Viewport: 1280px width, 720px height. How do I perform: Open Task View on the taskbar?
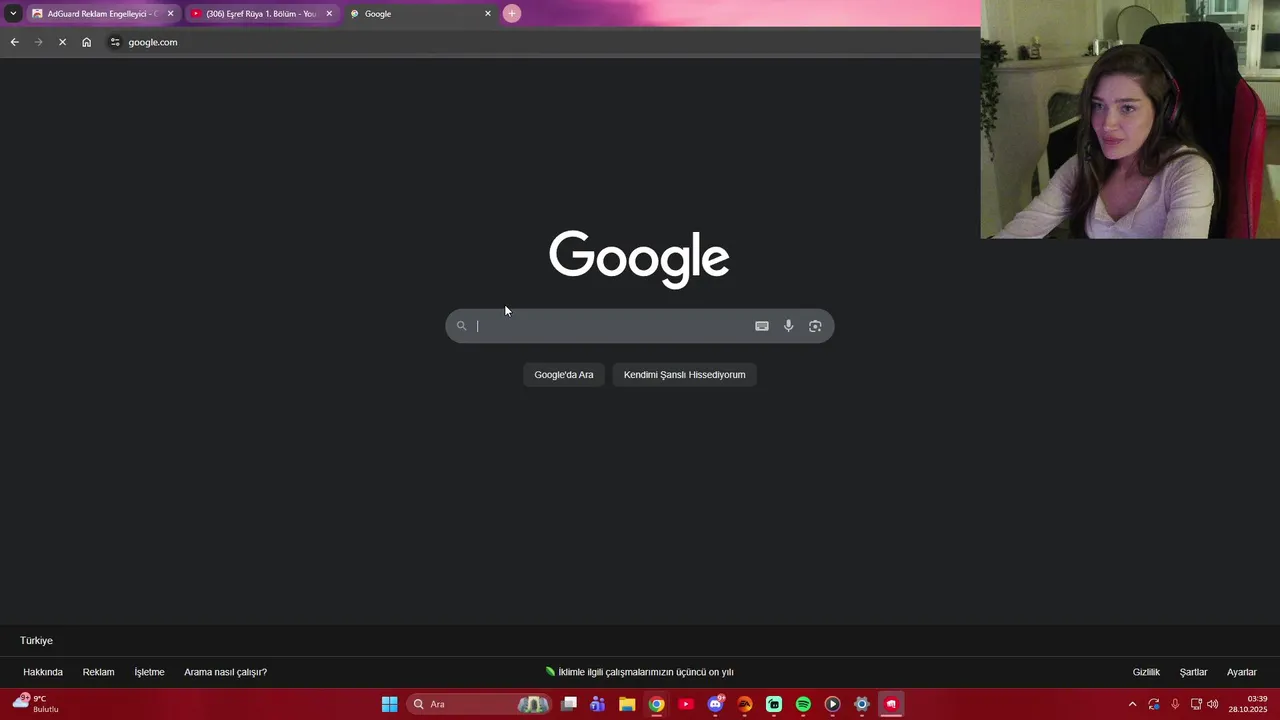(569, 704)
